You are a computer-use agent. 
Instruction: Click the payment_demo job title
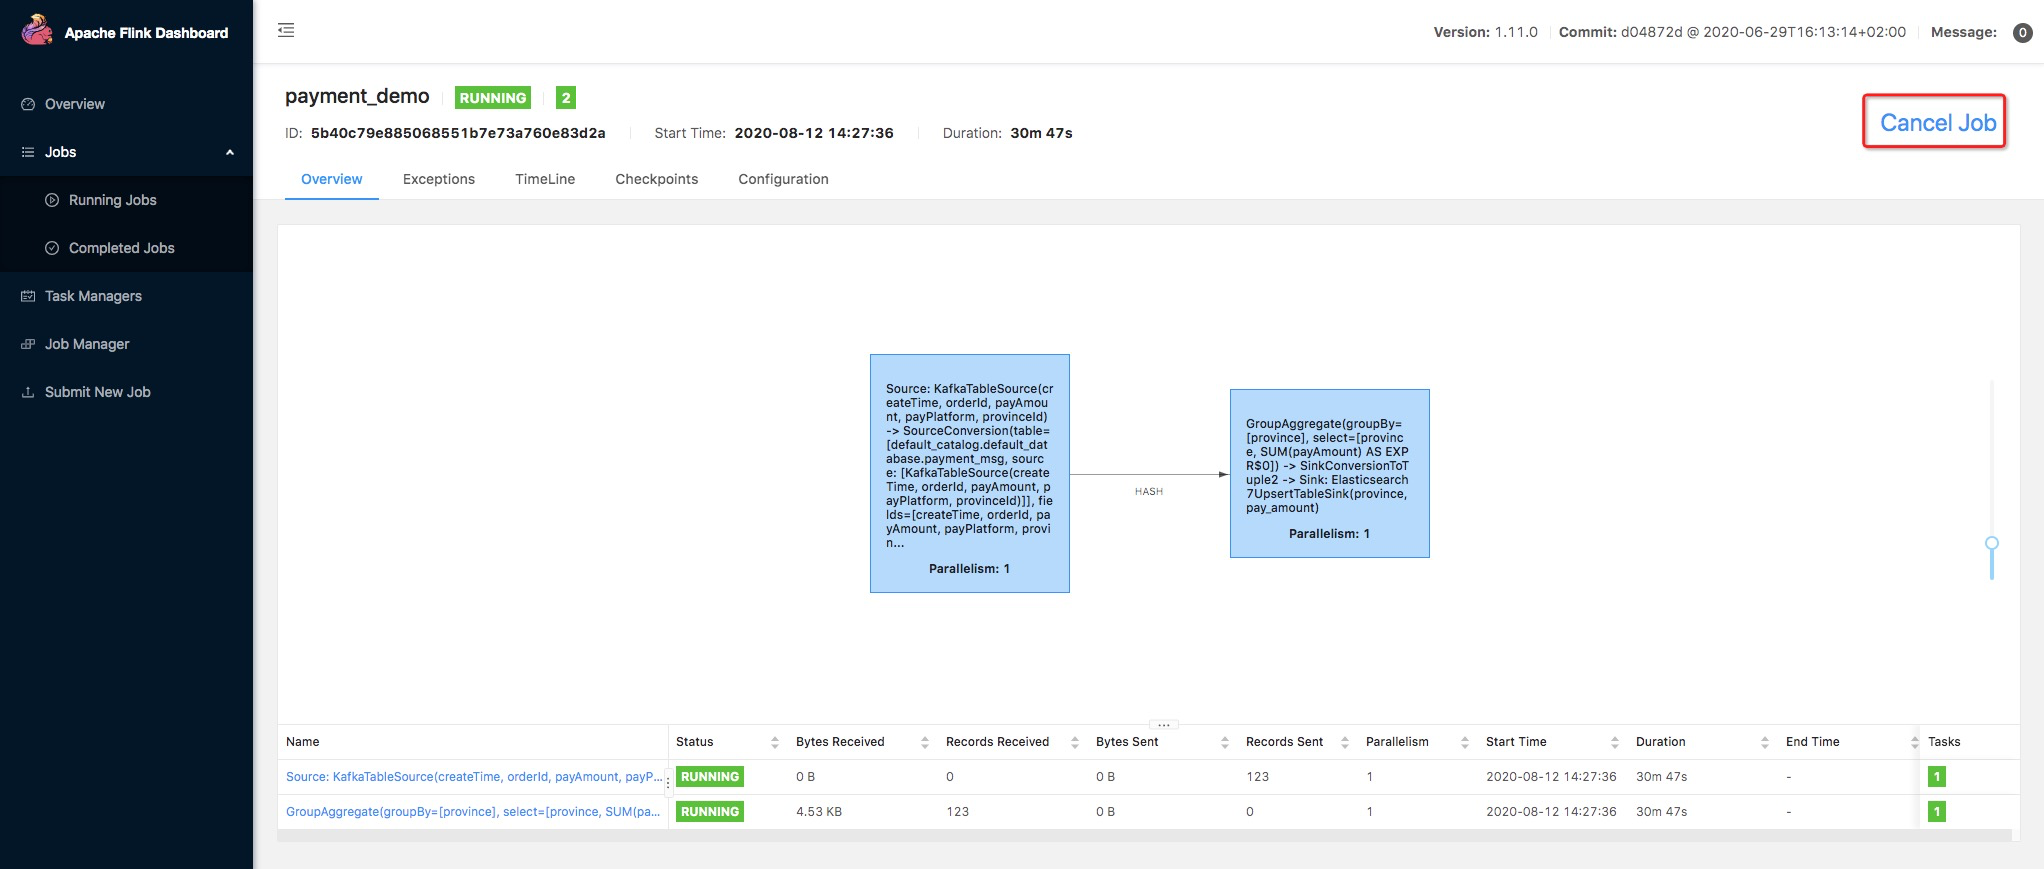tap(357, 96)
